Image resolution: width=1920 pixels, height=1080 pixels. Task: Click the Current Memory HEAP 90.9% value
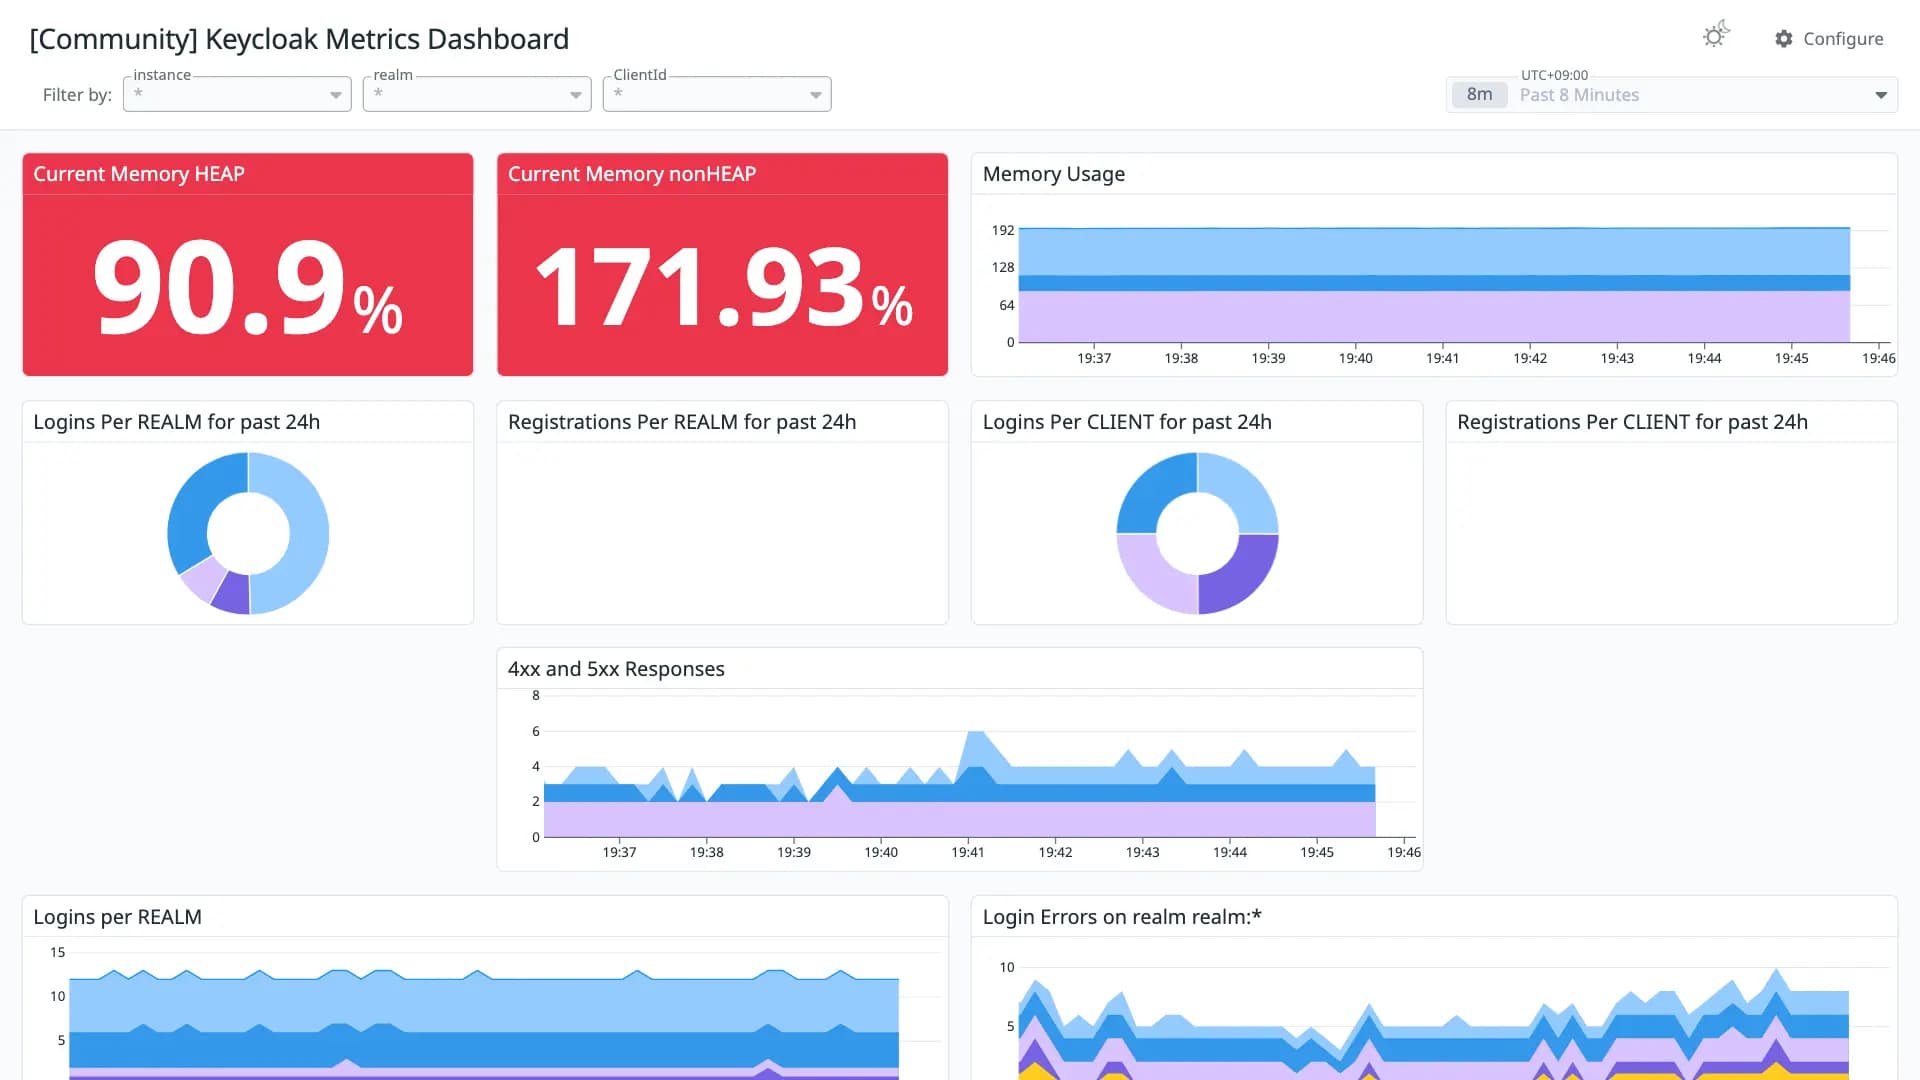point(248,288)
